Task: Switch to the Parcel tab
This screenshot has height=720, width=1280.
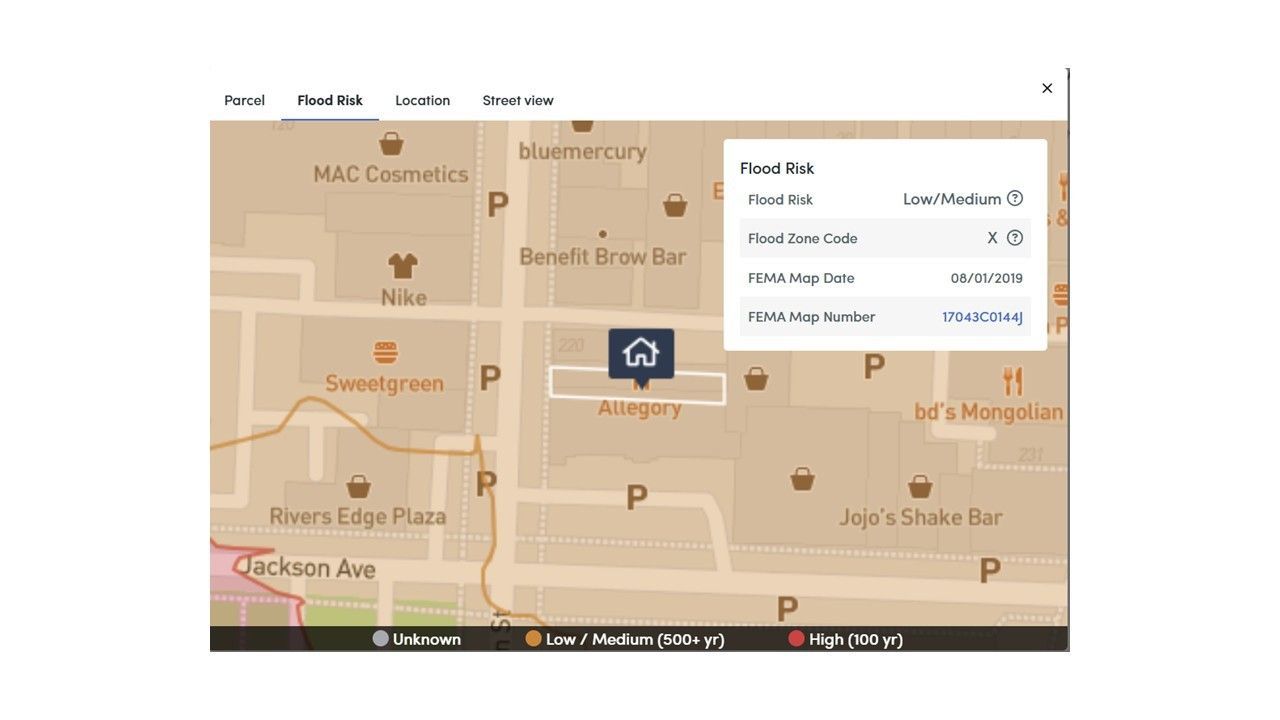Action: coord(244,100)
